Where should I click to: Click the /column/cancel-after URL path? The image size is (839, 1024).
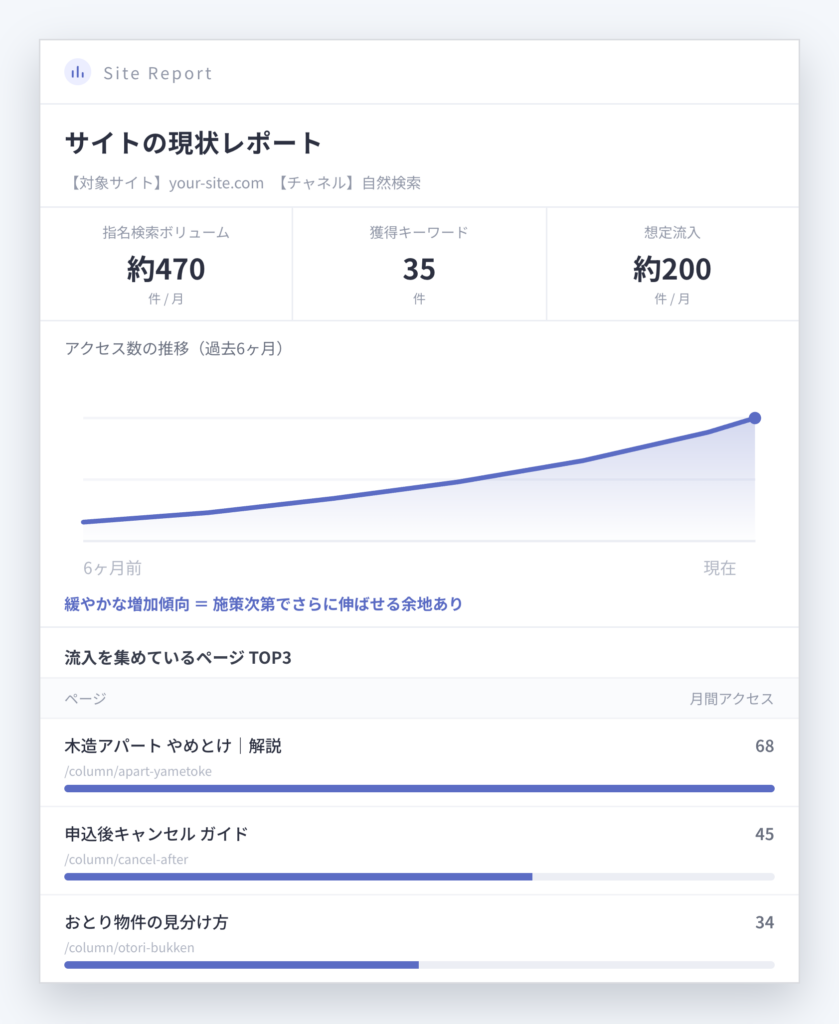tap(126, 859)
